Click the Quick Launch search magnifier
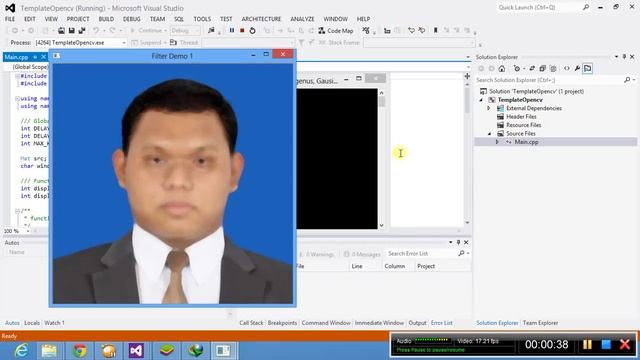 pos(586,7)
